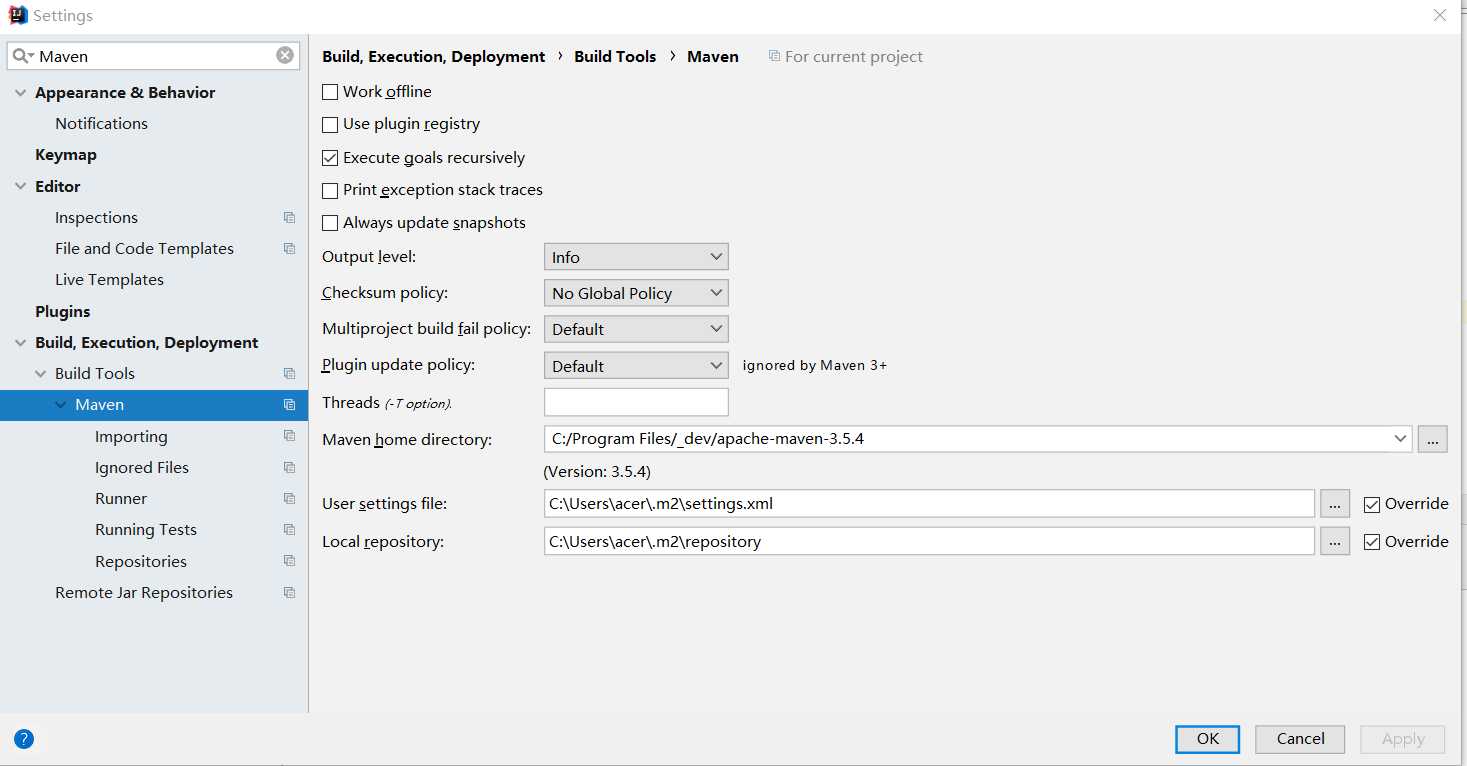This screenshot has width=1467, height=766.
Task: Toggle Override for Local repository
Action: click(1372, 542)
